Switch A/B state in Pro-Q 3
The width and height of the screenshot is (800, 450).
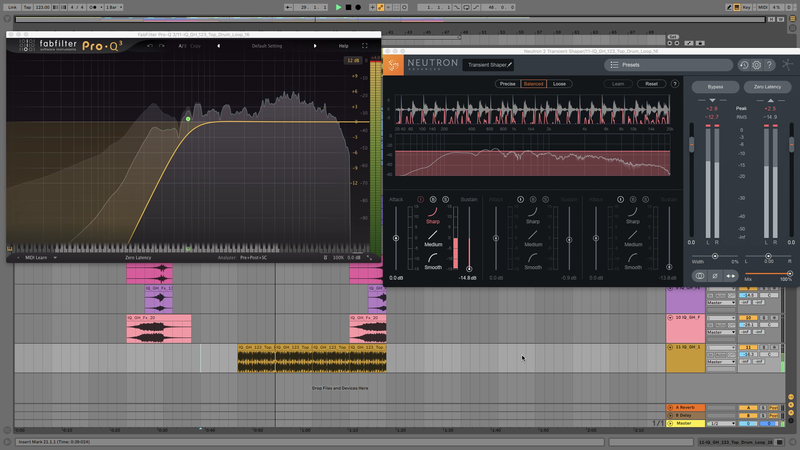[x=182, y=46]
